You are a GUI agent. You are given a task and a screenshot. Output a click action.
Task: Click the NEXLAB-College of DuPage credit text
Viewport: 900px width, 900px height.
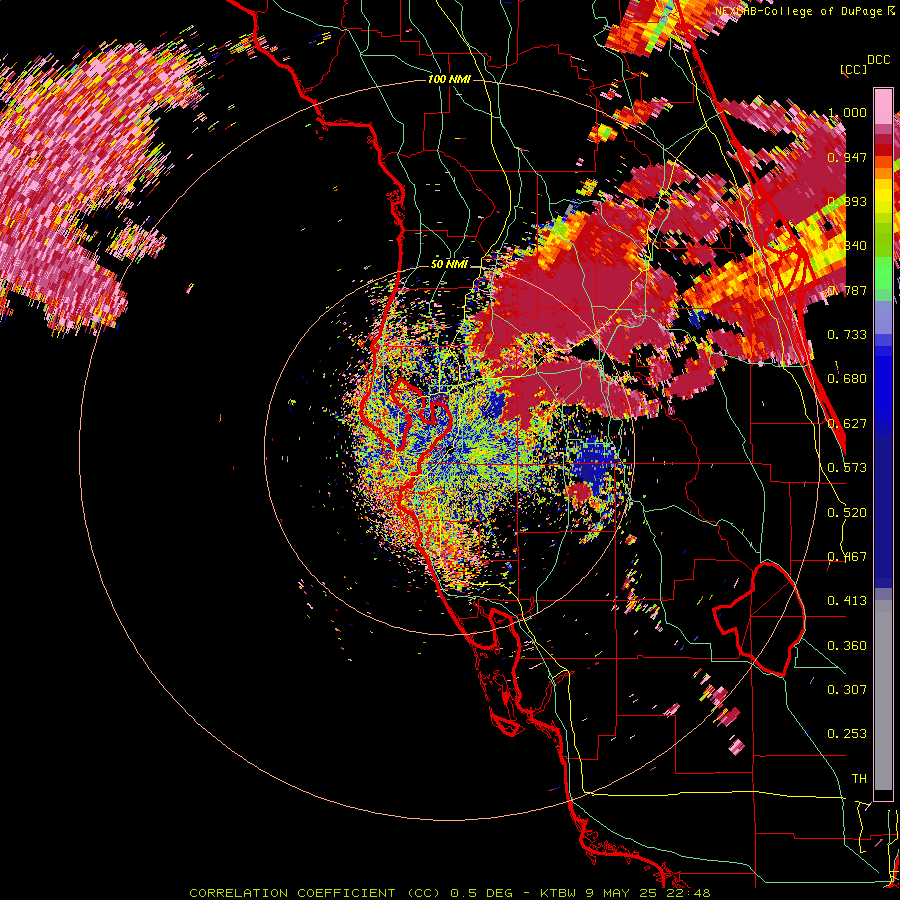(x=801, y=11)
